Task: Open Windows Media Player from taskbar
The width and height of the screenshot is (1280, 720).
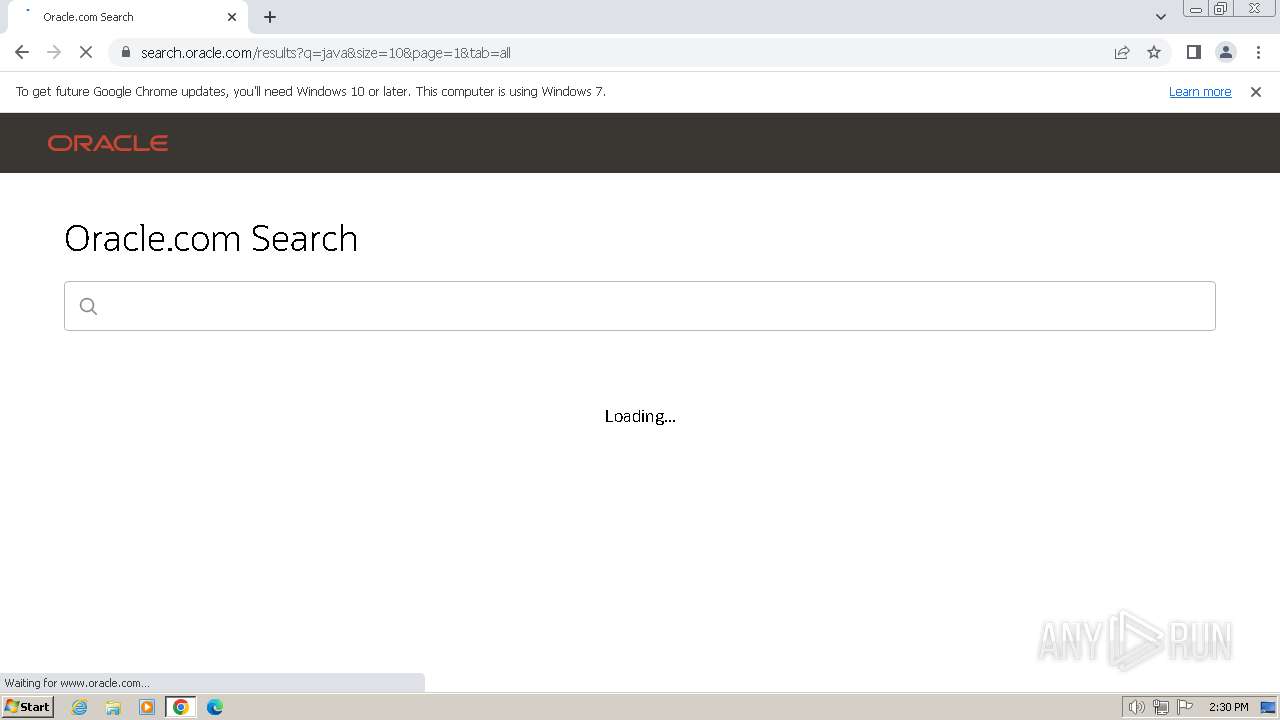Action: (x=147, y=707)
